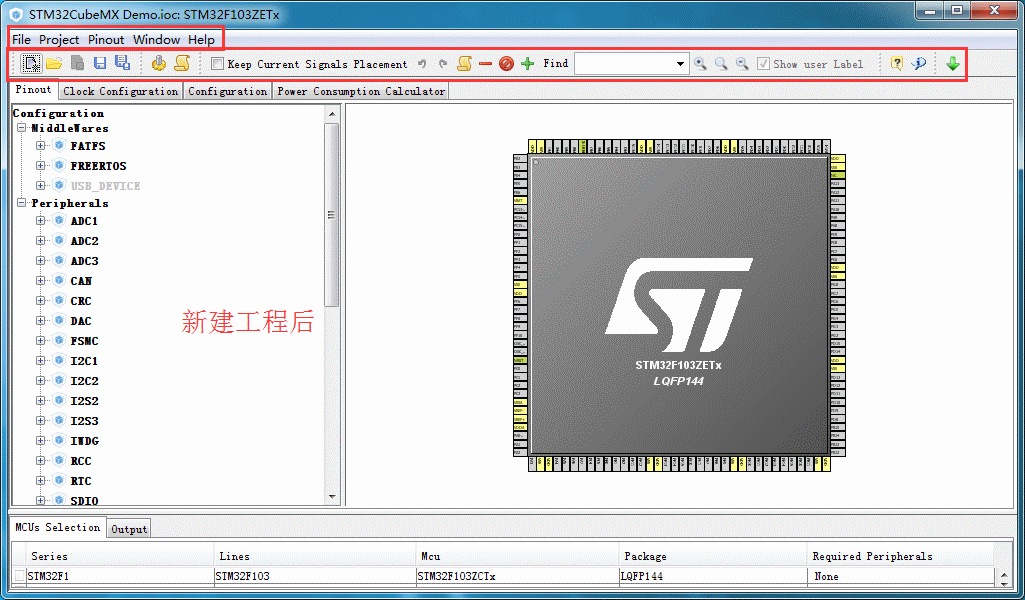Screen dimensions: 1025x600
Task: Click the Required Peripherals column header
Action: click(901, 556)
